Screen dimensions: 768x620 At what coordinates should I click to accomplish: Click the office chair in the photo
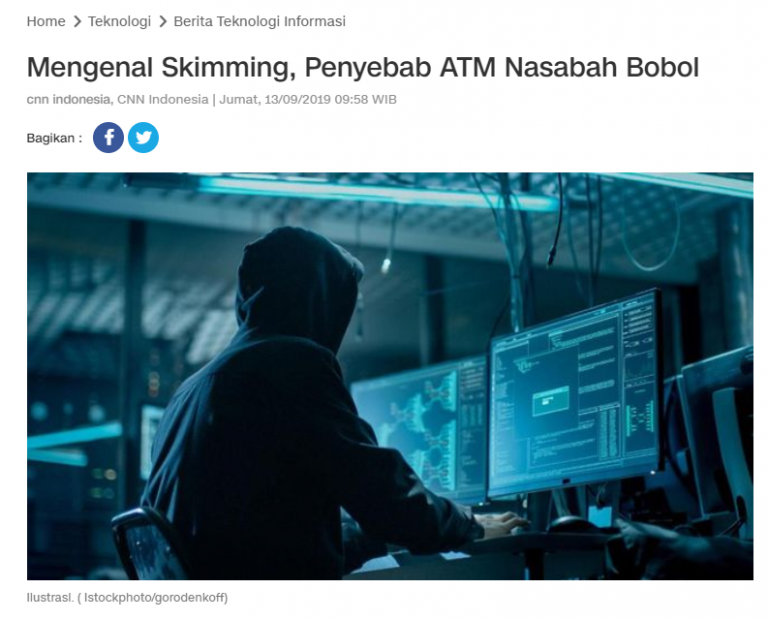click(x=147, y=544)
